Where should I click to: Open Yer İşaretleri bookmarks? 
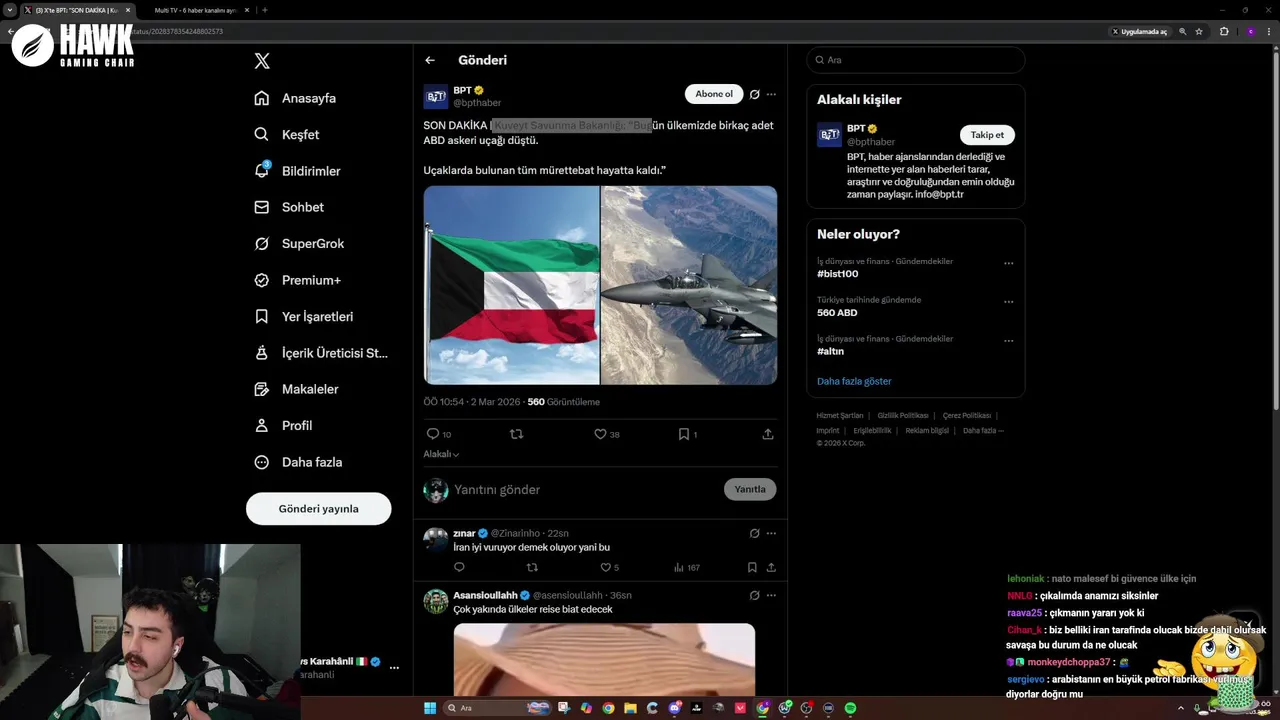[303, 316]
